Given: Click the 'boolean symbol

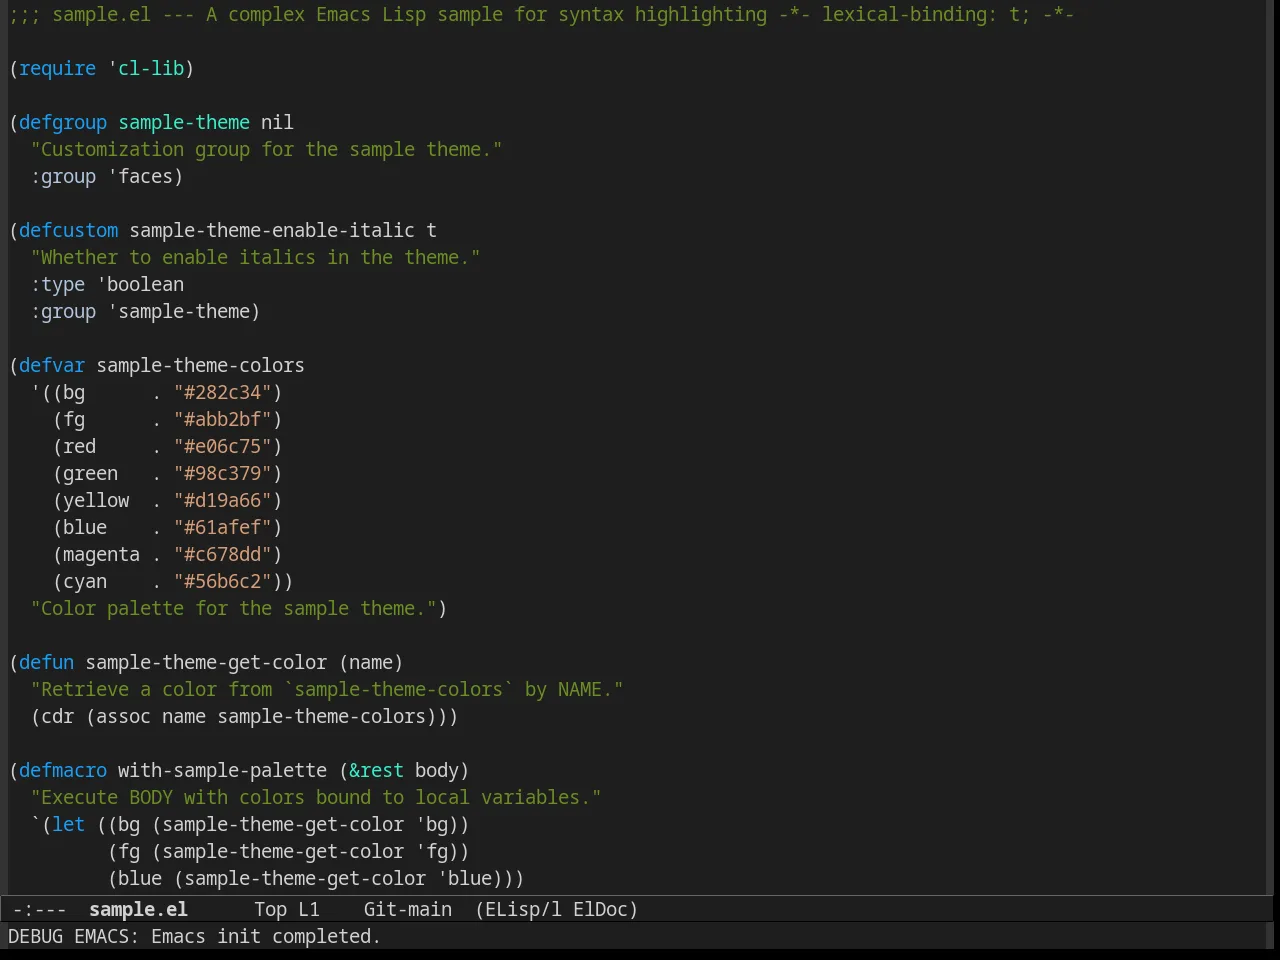Looking at the screenshot, I should (x=140, y=284).
